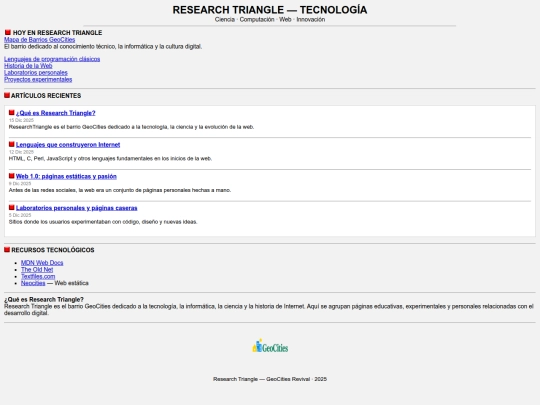Click red icon next to Web 1.0 article
The image size is (540, 405).
pos(11,176)
